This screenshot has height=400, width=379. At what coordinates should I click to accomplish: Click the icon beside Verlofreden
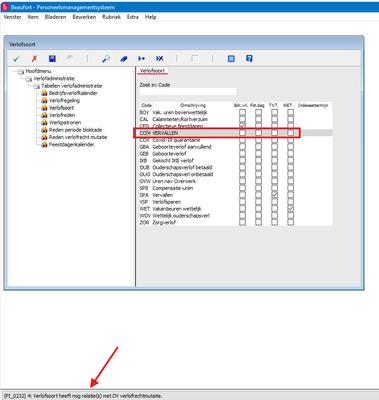coord(44,115)
